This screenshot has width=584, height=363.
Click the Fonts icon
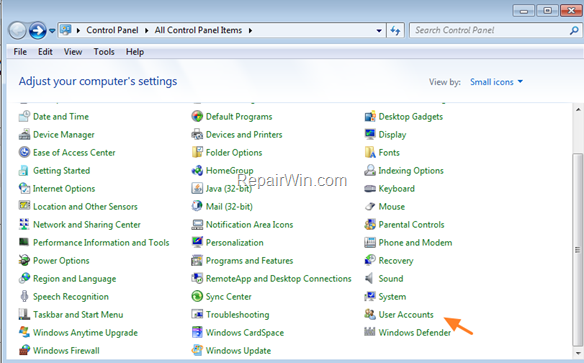pyautogui.click(x=370, y=152)
